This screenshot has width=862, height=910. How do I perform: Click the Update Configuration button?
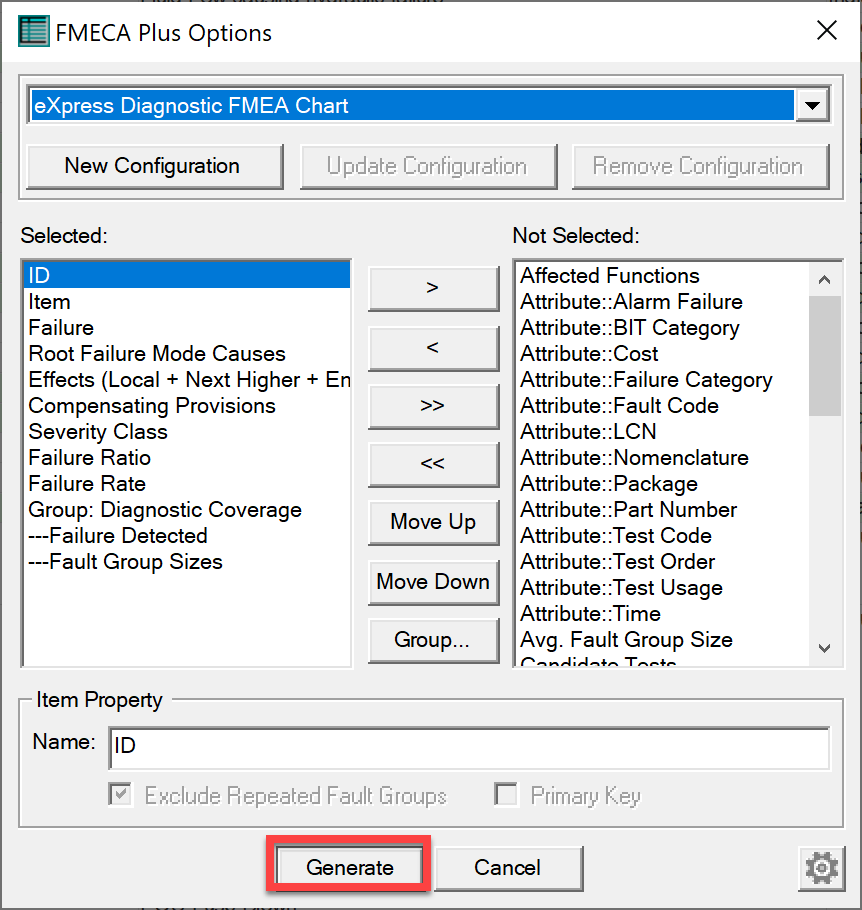click(428, 167)
